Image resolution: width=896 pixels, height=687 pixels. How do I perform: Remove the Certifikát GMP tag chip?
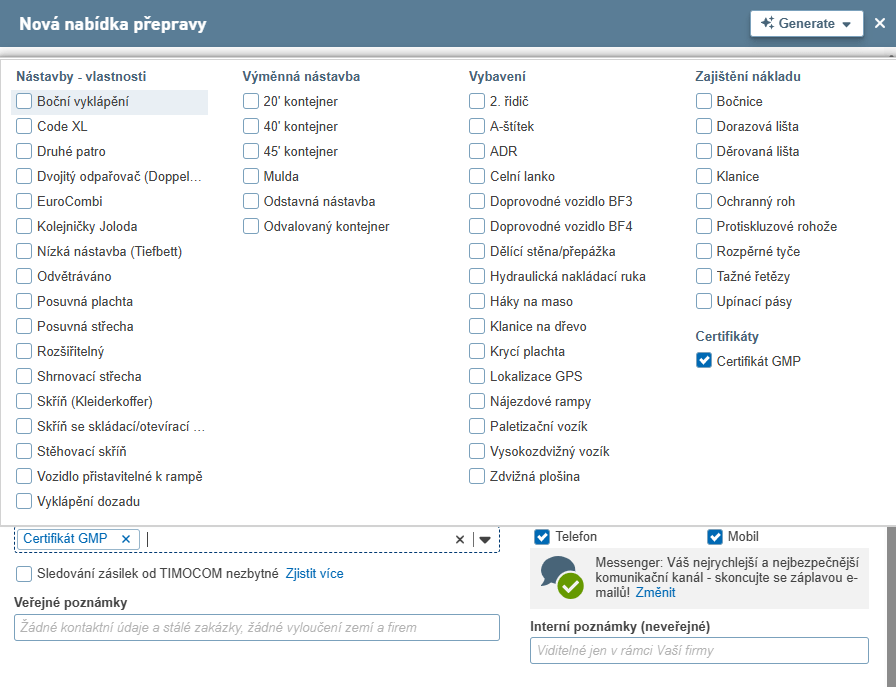pos(125,539)
